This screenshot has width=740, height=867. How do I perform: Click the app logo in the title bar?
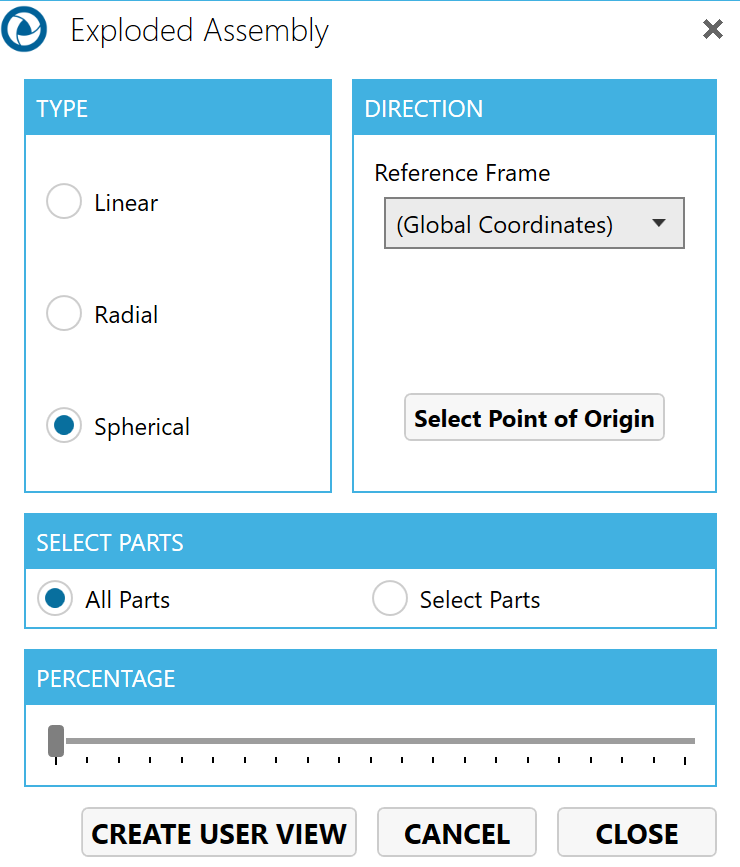click(x=25, y=32)
